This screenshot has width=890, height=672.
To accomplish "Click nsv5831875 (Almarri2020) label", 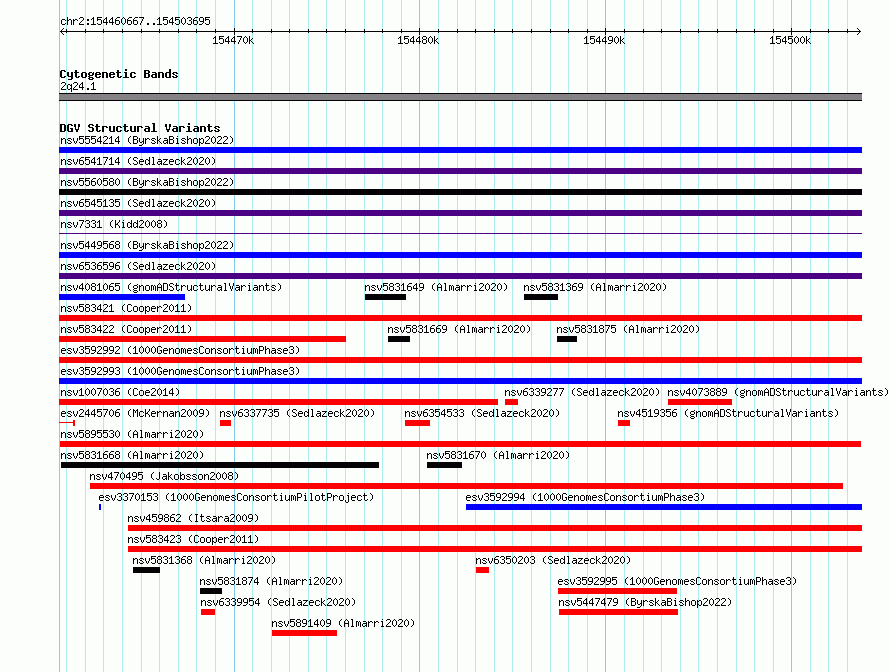I will 628,329.
